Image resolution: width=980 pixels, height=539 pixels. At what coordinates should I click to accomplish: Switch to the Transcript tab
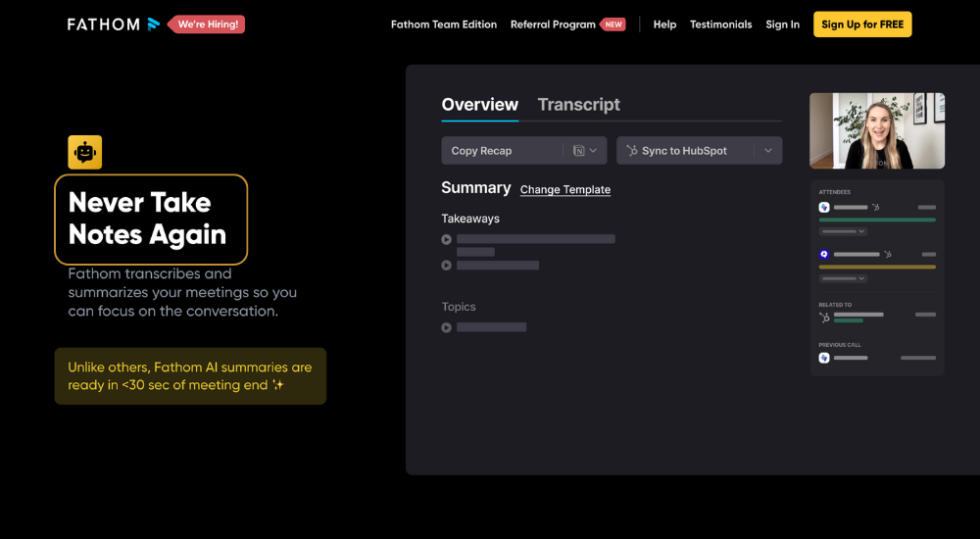tap(578, 105)
